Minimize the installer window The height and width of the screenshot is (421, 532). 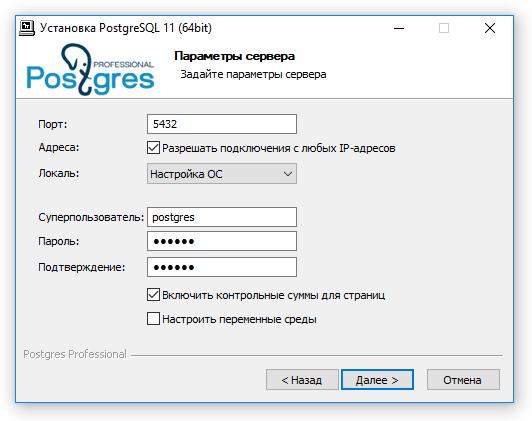click(399, 28)
